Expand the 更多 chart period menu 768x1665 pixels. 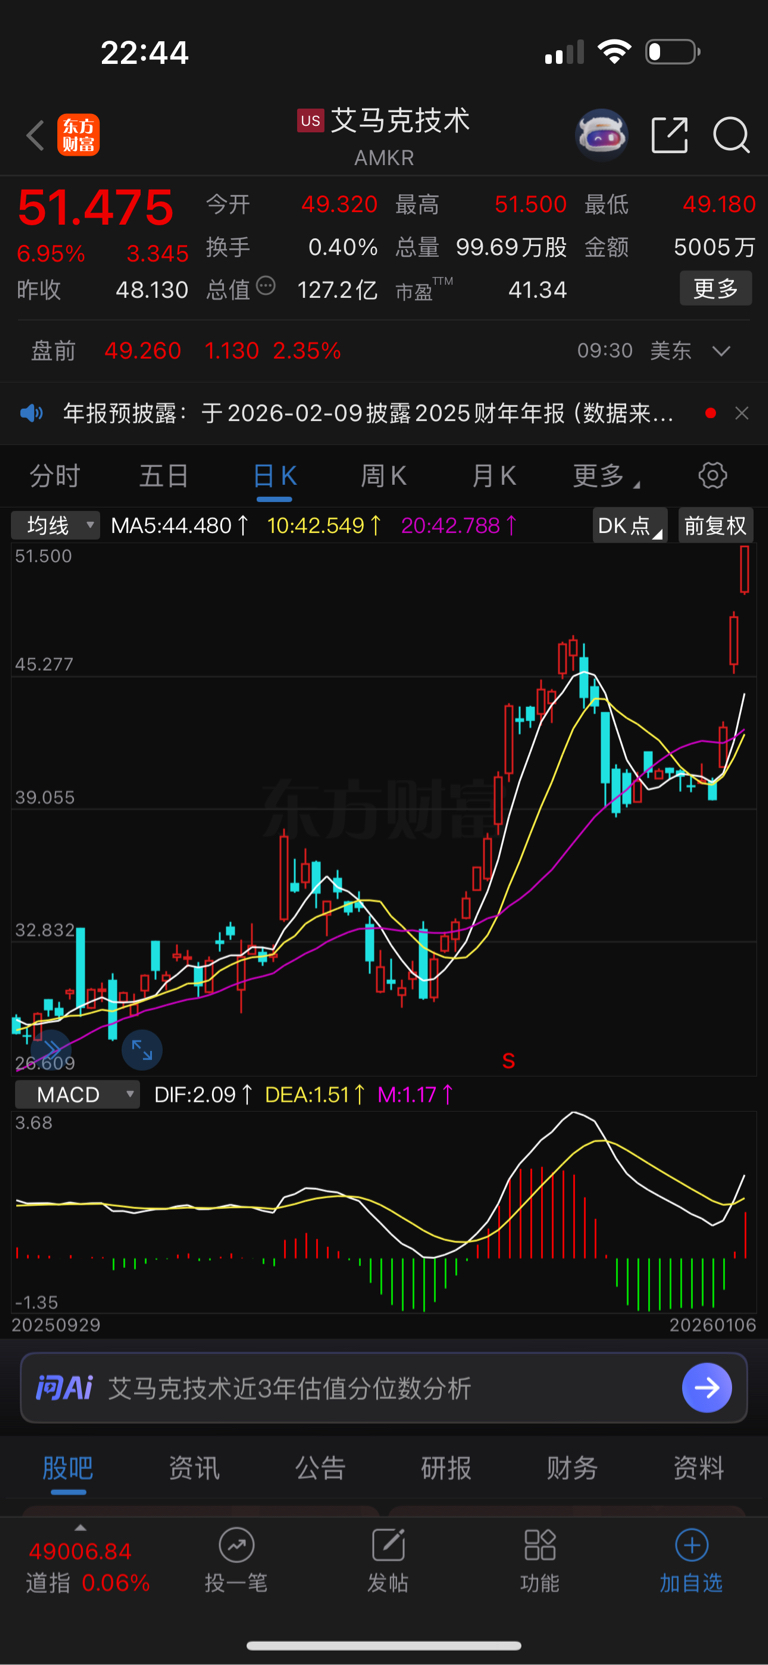pyautogui.click(x=606, y=476)
